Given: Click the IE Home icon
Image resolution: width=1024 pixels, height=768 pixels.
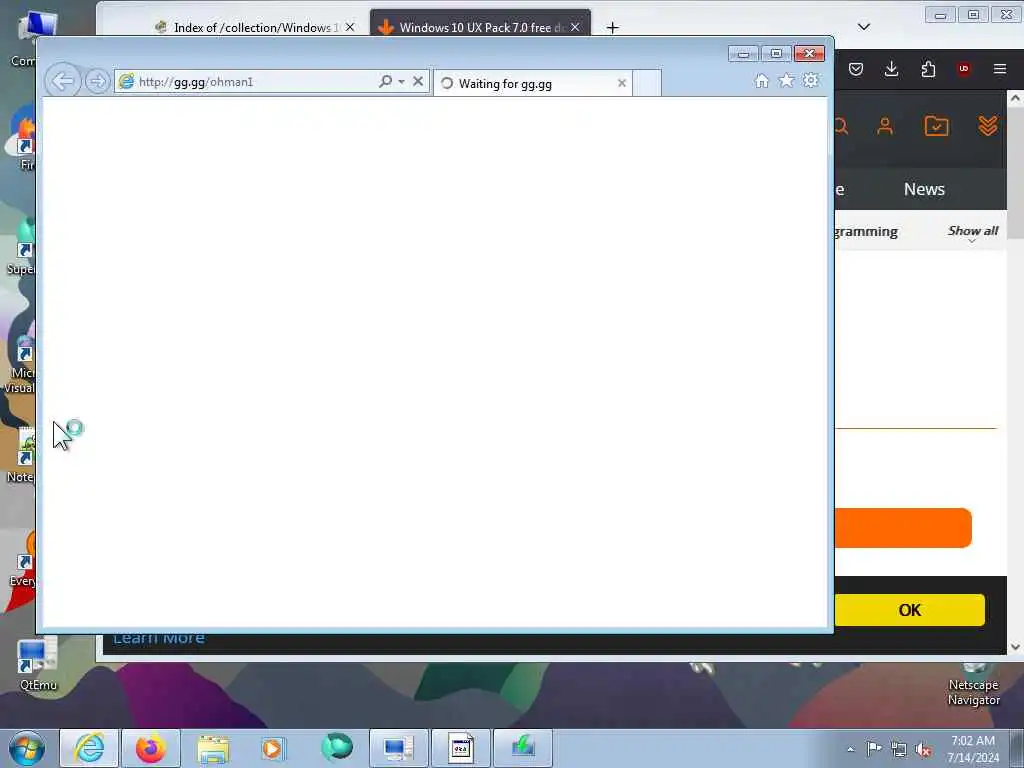Looking at the screenshot, I should pyautogui.click(x=761, y=80).
